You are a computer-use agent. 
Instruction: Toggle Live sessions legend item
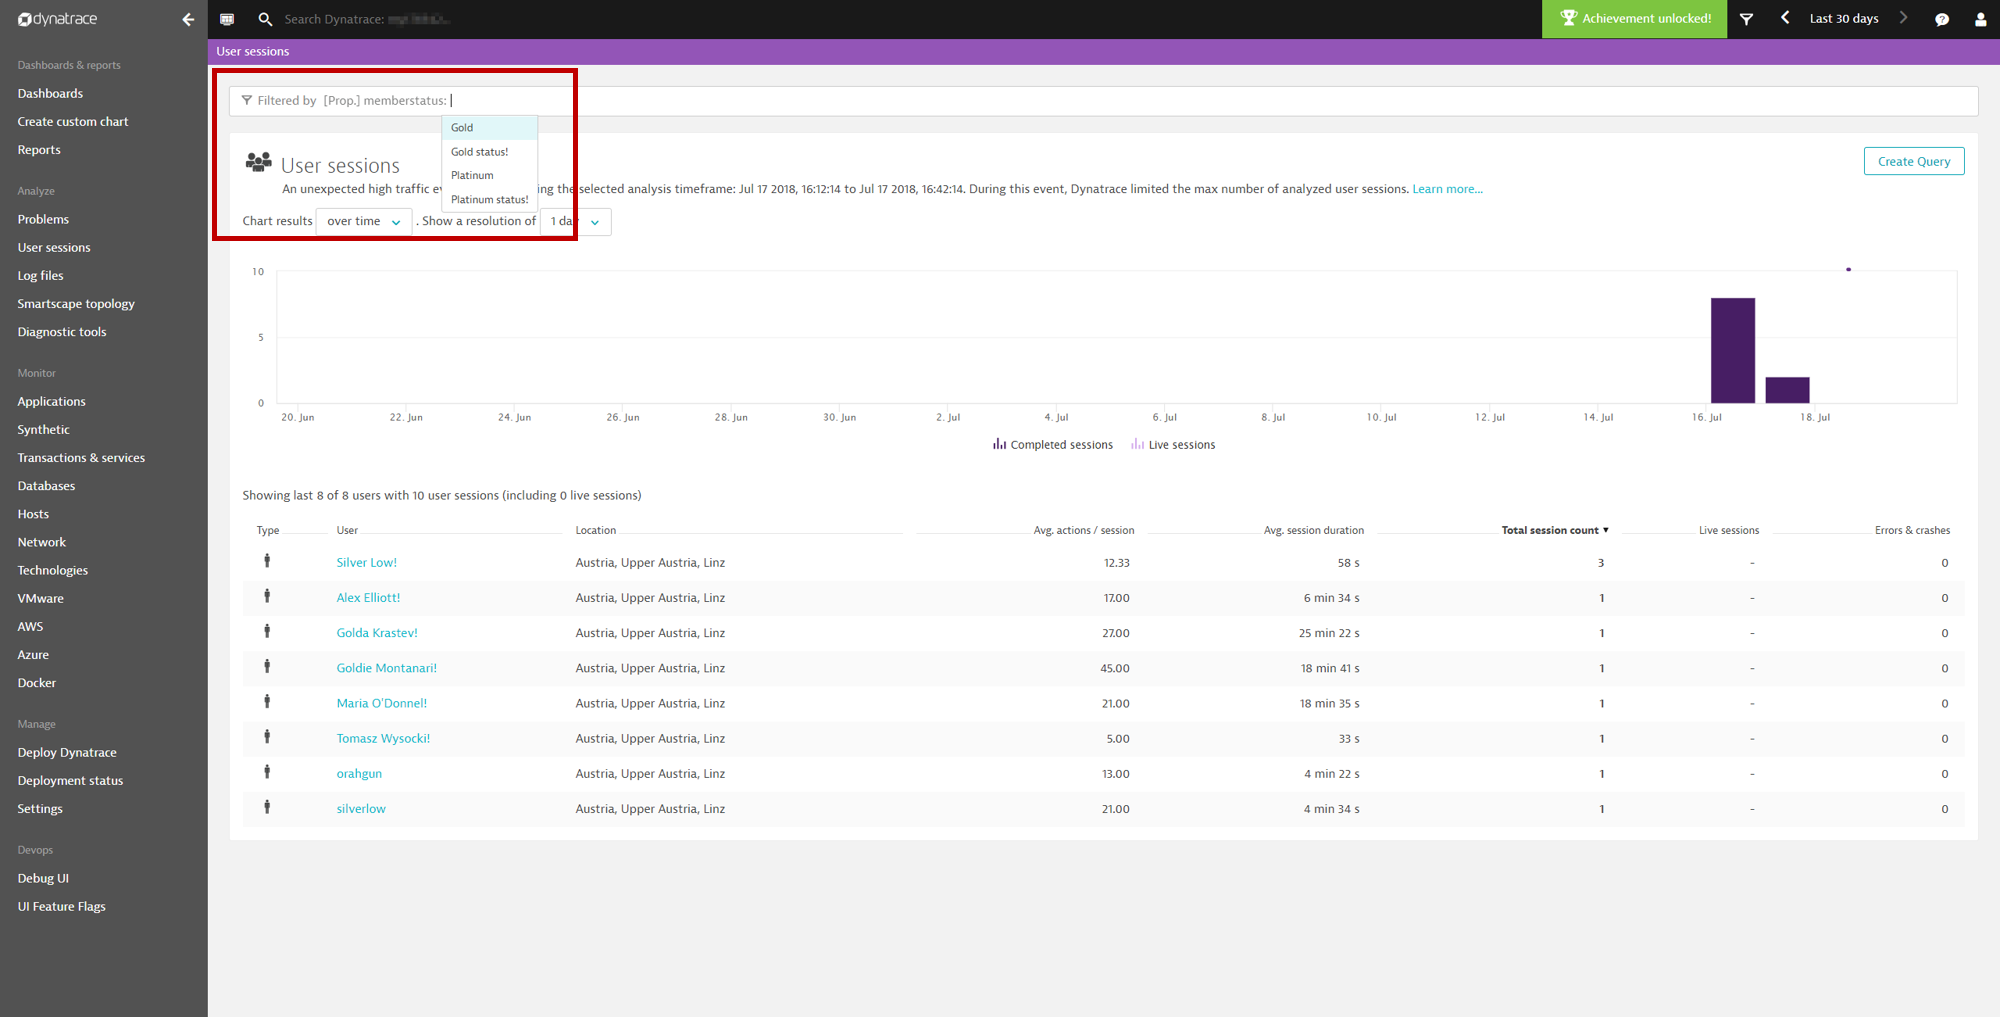pos(1173,445)
